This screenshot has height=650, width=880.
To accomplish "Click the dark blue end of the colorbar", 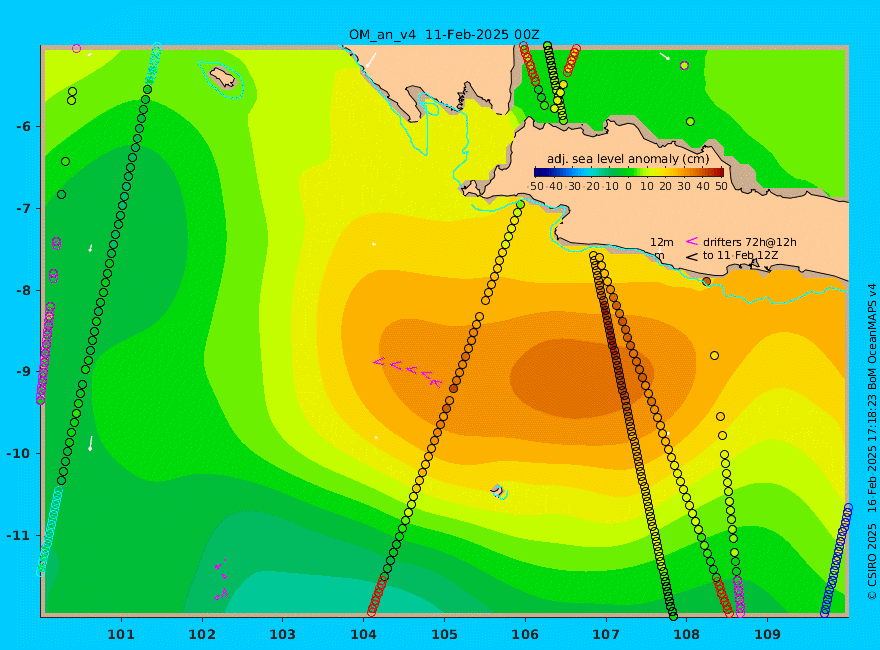I will click(539, 173).
